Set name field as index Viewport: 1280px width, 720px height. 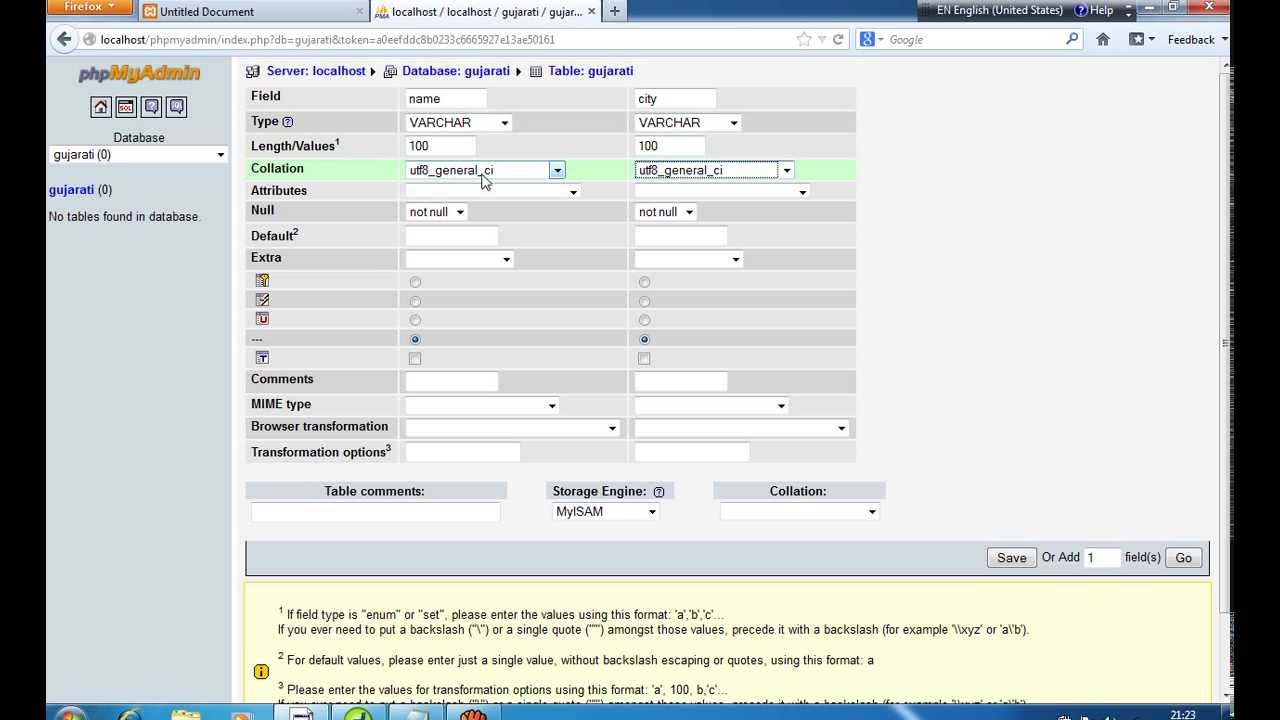pos(415,301)
